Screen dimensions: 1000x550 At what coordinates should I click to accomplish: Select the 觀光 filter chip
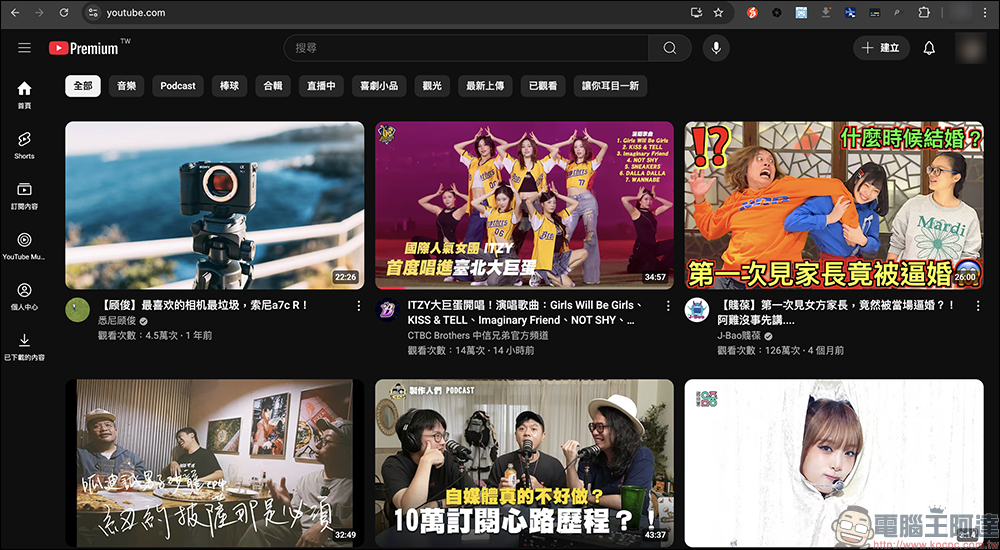click(432, 86)
